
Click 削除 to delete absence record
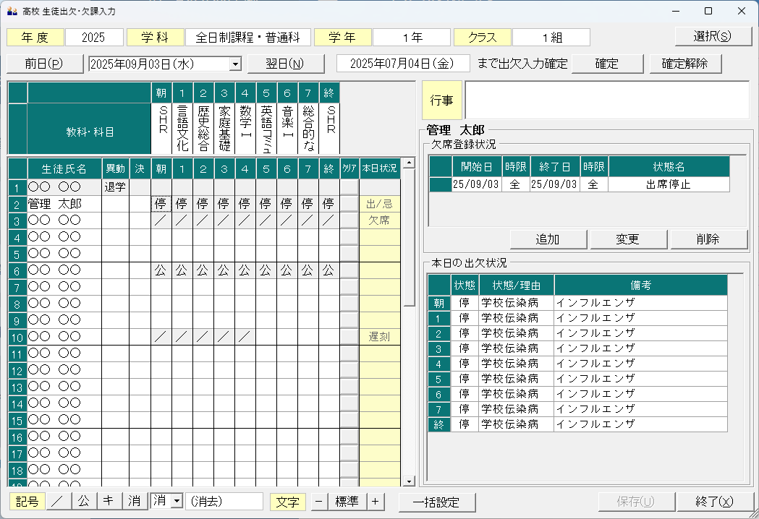(708, 239)
